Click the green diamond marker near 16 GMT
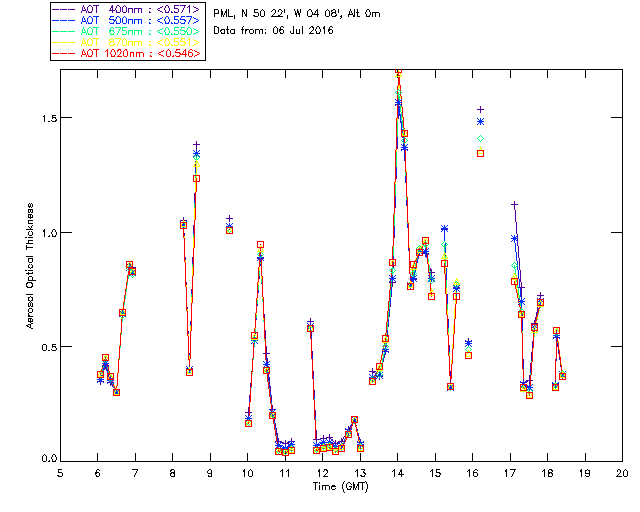Screen dimensions: 640x512 point(481,138)
